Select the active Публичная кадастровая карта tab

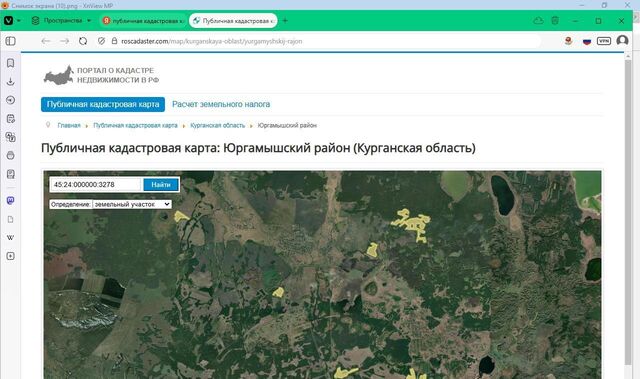[233, 21]
